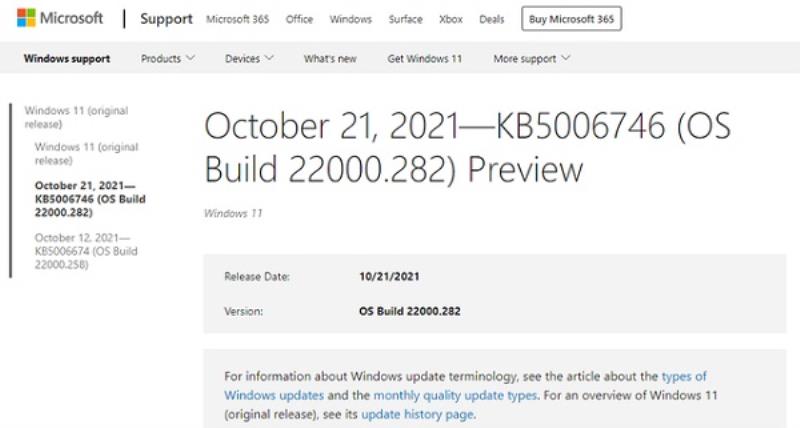800x428 pixels.
Task: Open the update history page link
Action: point(417,414)
